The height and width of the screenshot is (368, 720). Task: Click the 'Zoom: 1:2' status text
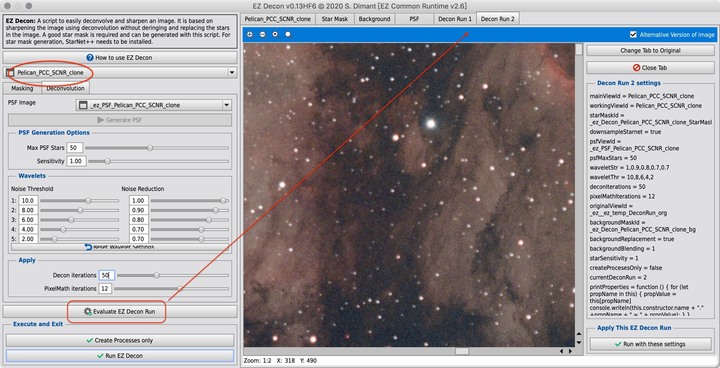(x=256, y=361)
